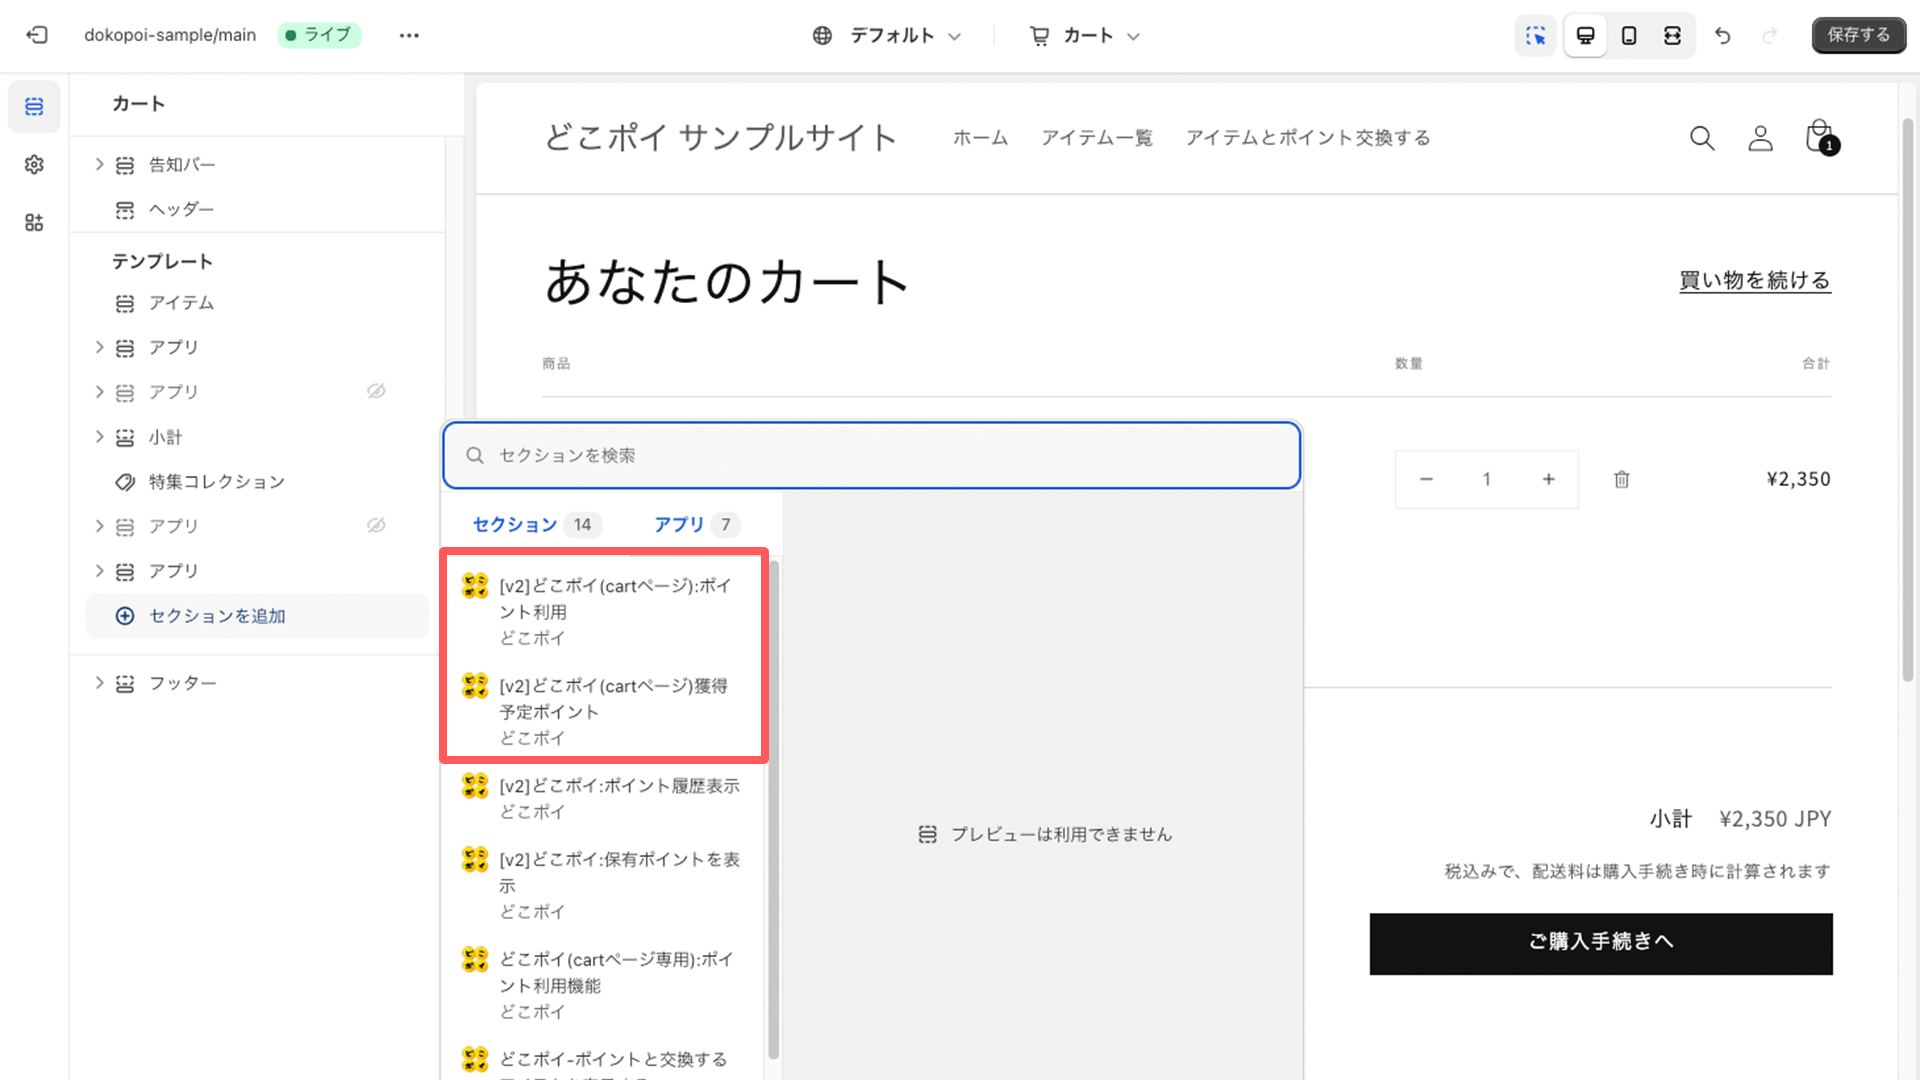
Task: Click the redo arrow icon
Action: pyautogui.click(x=1769, y=36)
